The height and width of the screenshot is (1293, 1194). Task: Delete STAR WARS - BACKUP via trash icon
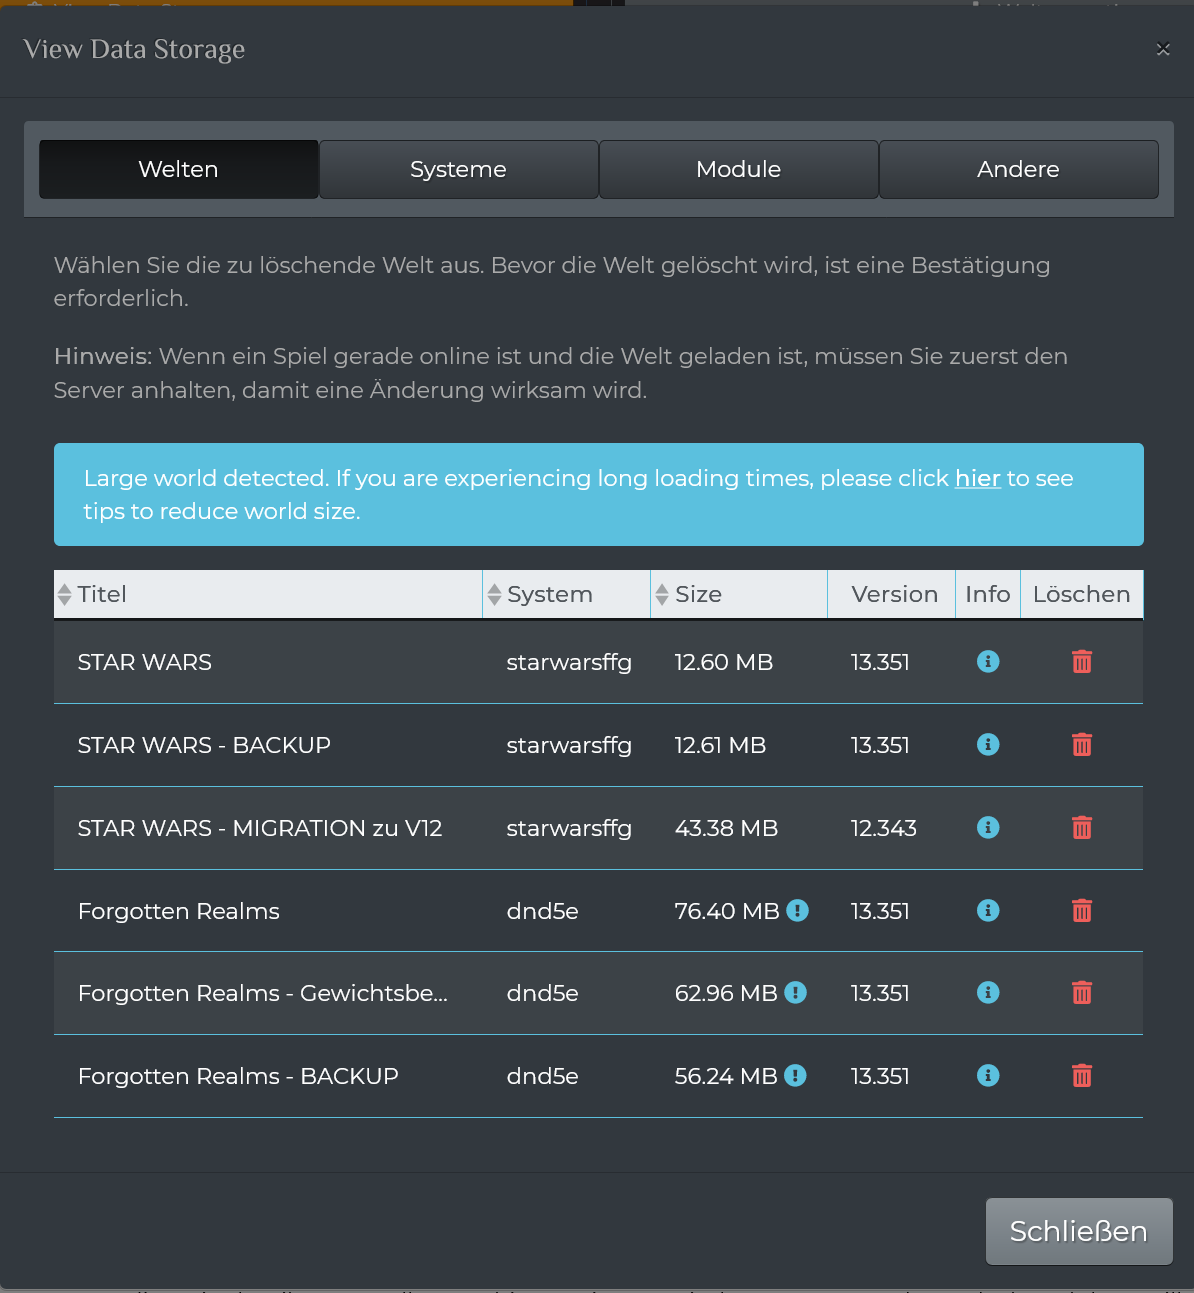[x=1082, y=745]
